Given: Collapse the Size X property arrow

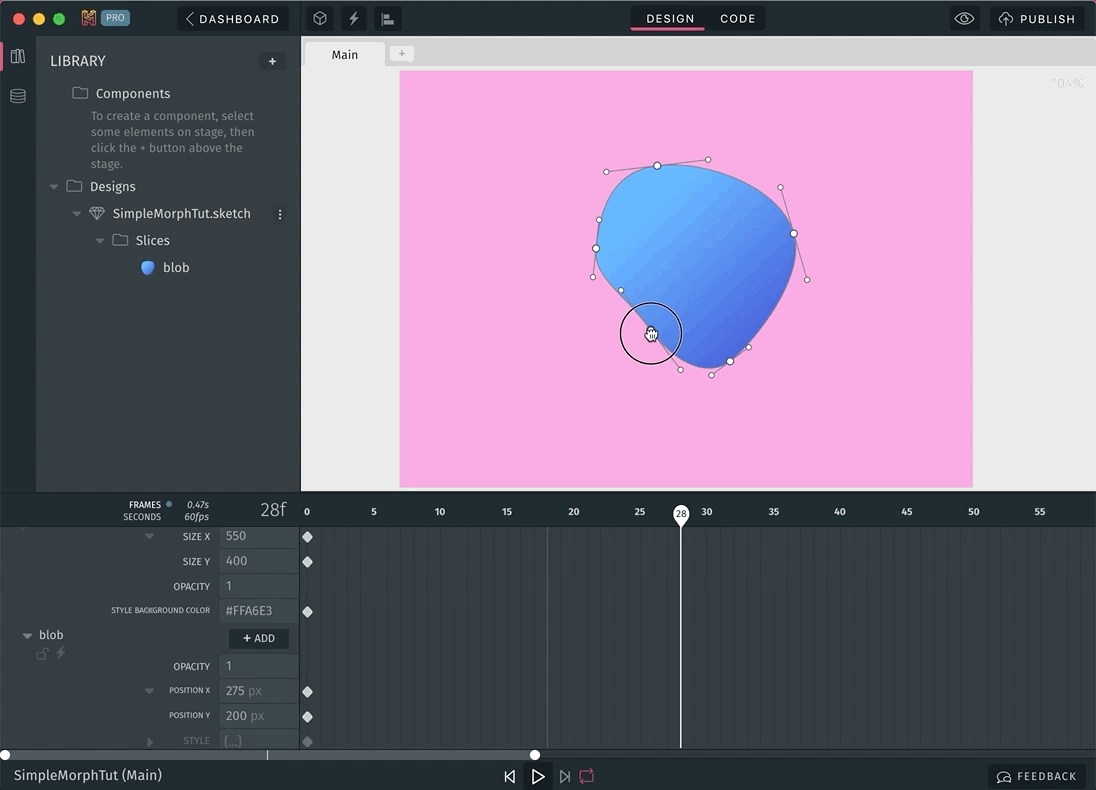Looking at the screenshot, I should (x=150, y=536).
